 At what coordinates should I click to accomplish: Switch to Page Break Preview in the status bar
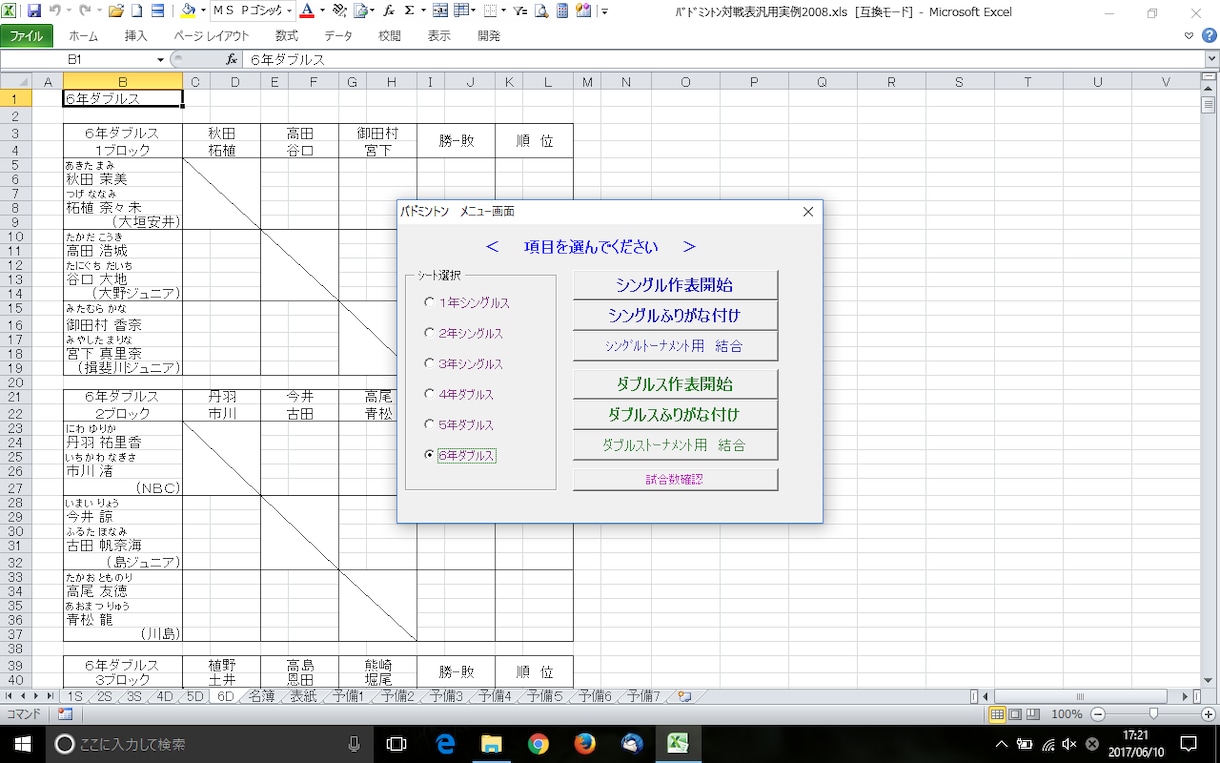pos(1032,714)
